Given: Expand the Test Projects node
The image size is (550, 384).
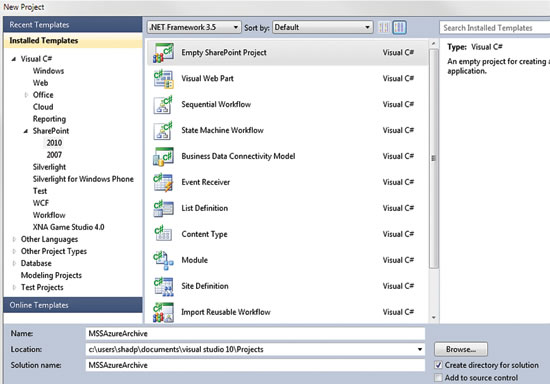Looking at the screenshot, I should (14, 287).
